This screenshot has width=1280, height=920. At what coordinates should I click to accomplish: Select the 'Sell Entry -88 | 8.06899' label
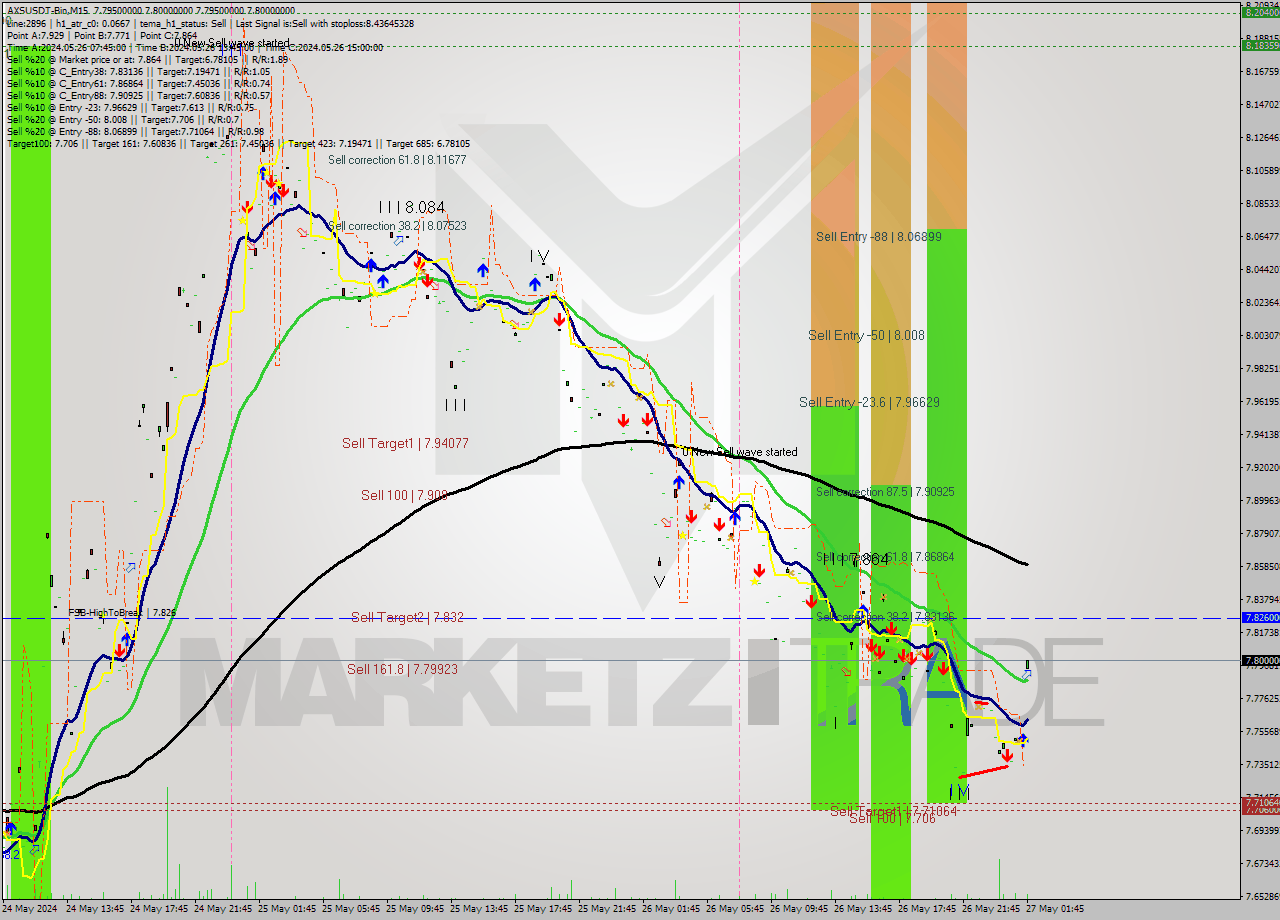(878, 236)
